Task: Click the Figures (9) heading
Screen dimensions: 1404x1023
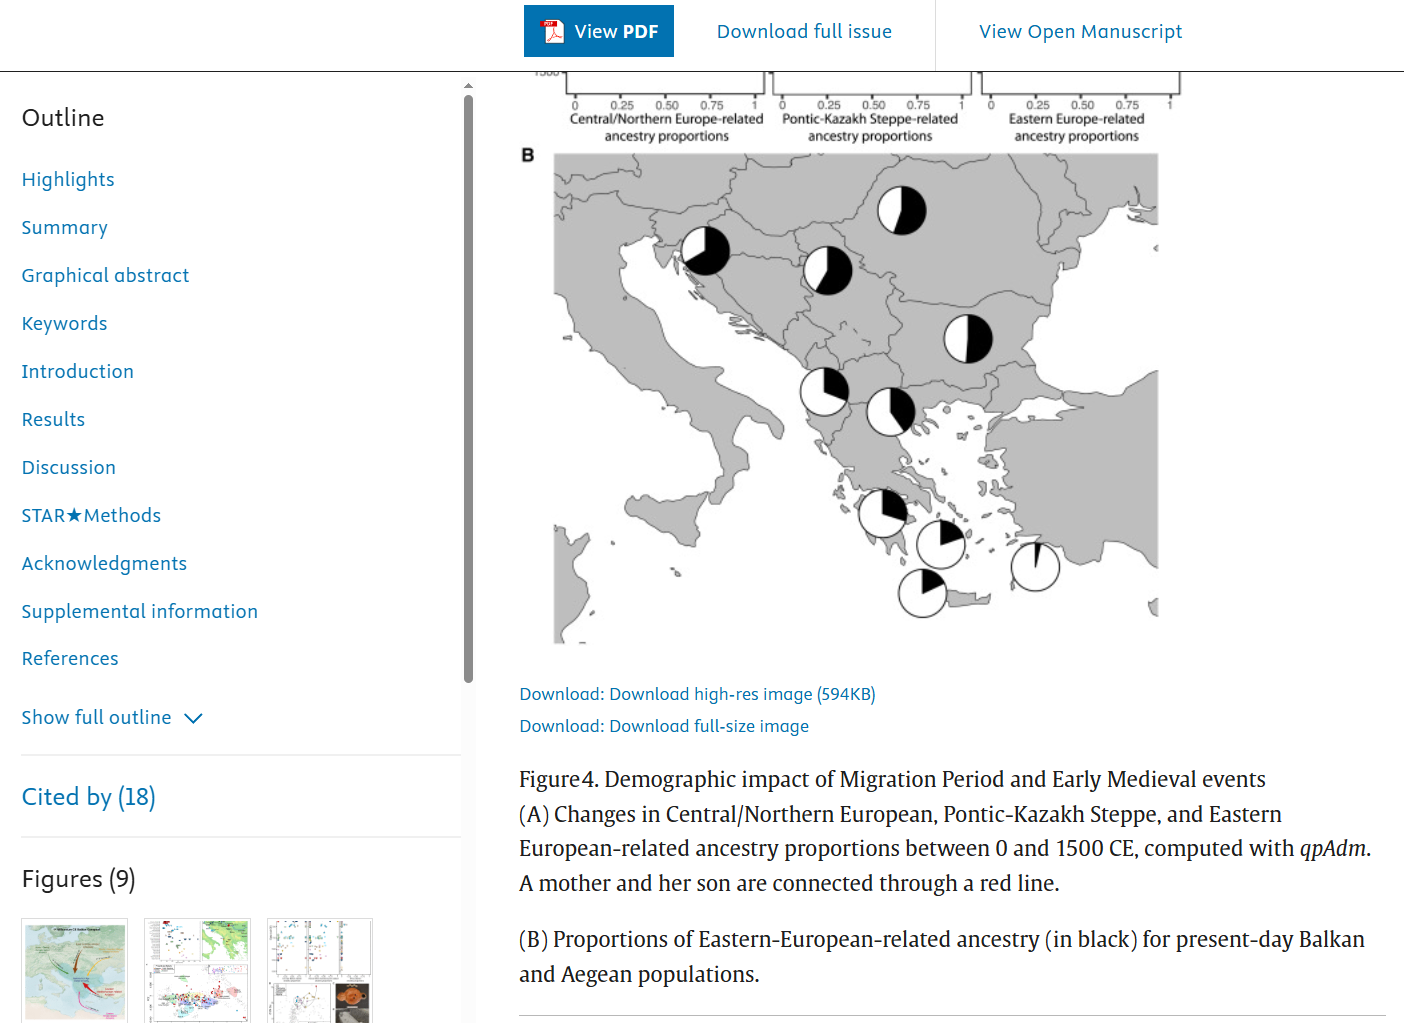Action: click(x=79, y=879)
